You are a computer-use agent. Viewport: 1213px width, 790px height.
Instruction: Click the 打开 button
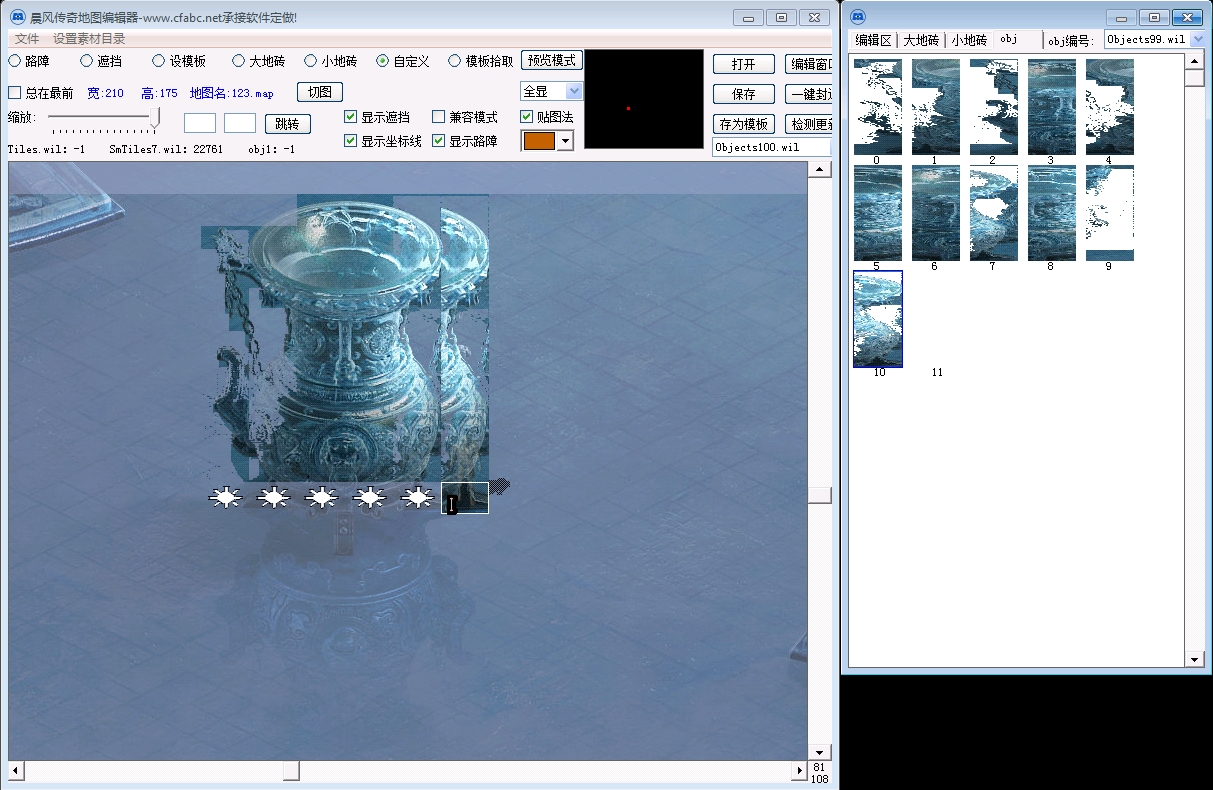[744, 64]
